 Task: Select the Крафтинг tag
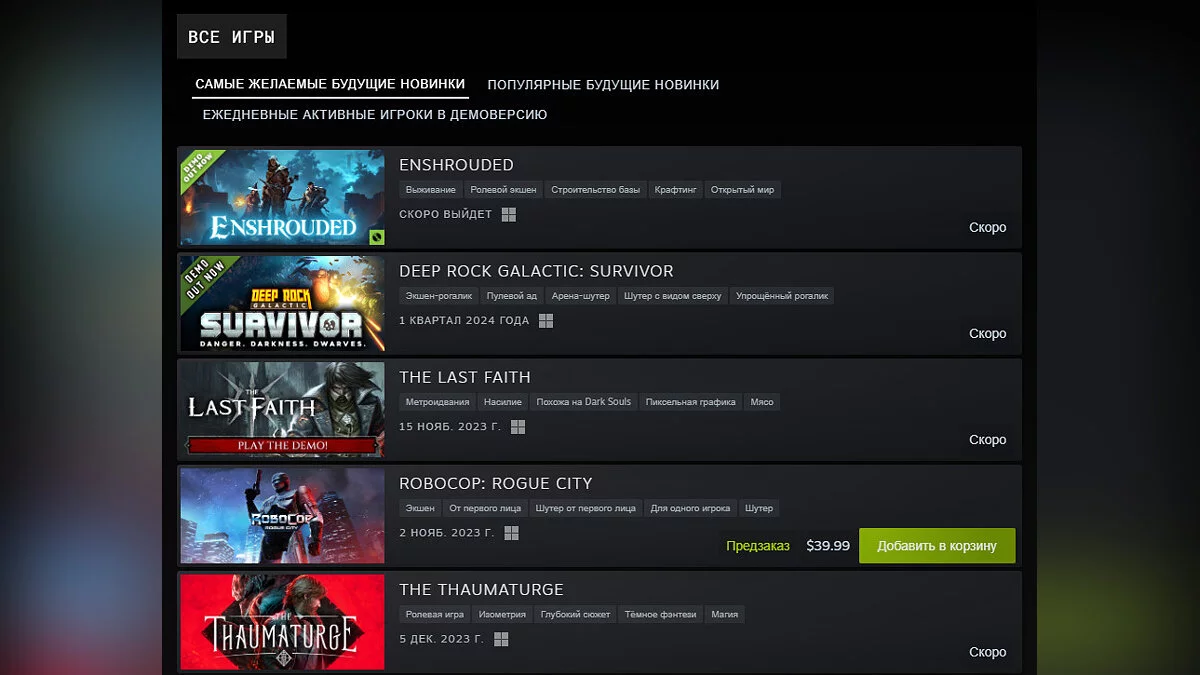pyautogui.click(x=676, y=189)
